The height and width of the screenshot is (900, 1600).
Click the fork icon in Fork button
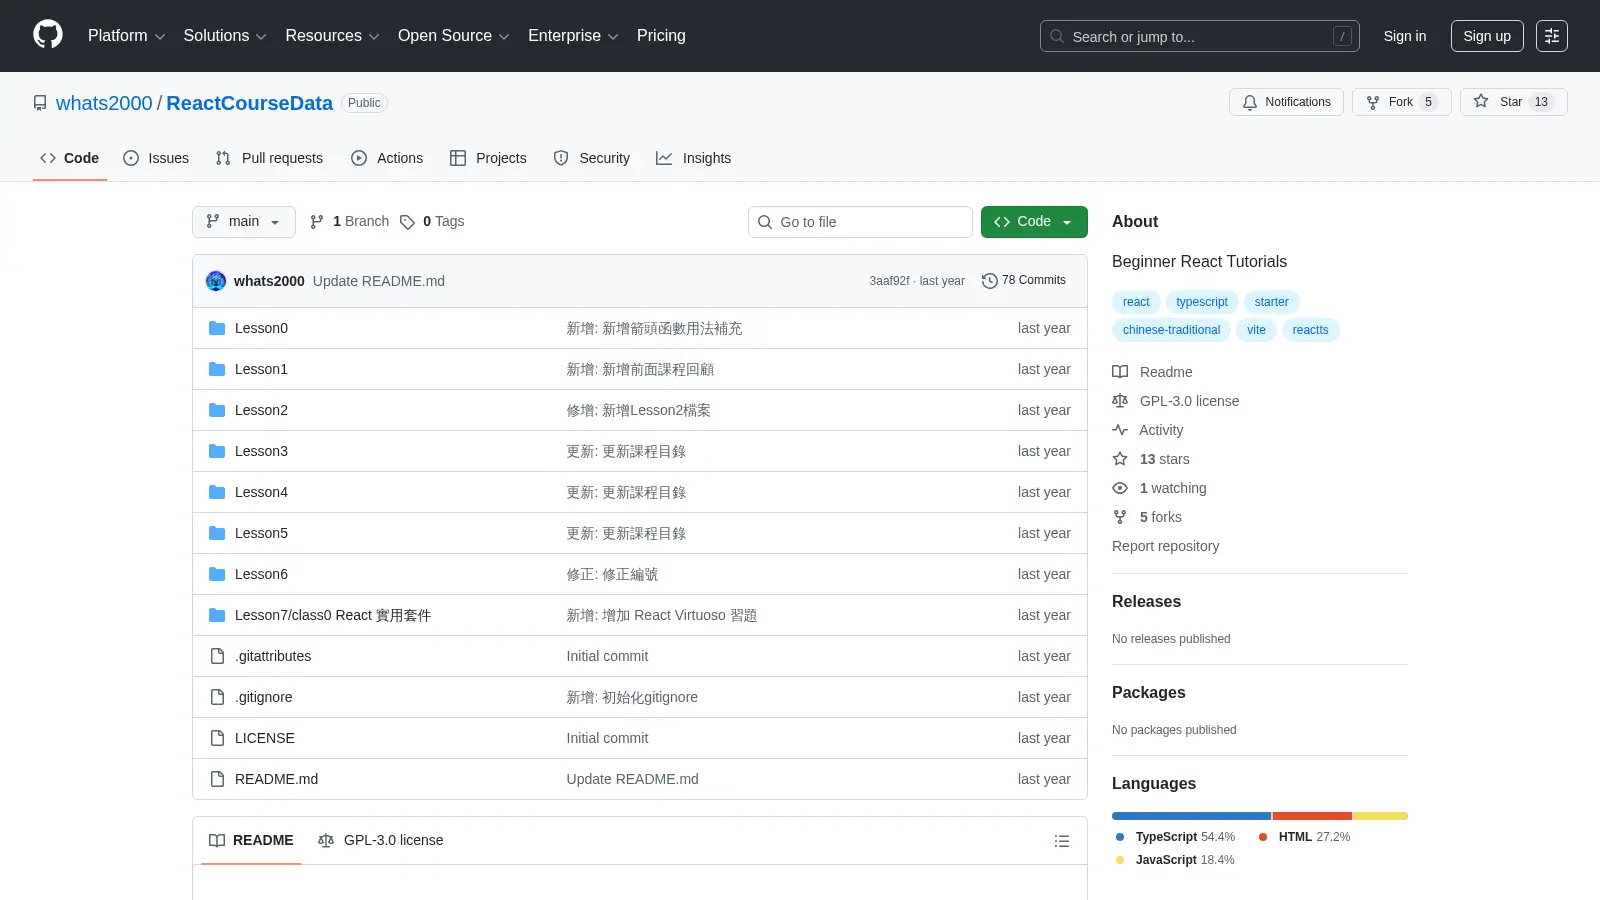[1373, 102]
